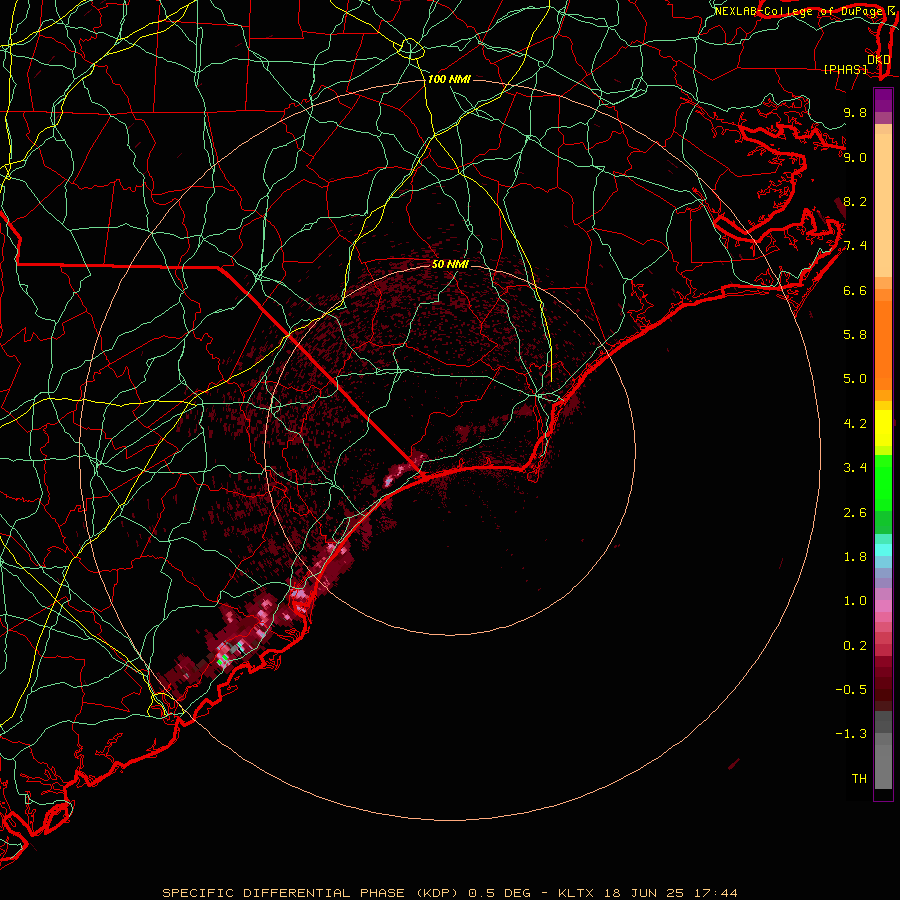Pick the purple segment of the color bar

click(x=883, y=100)
